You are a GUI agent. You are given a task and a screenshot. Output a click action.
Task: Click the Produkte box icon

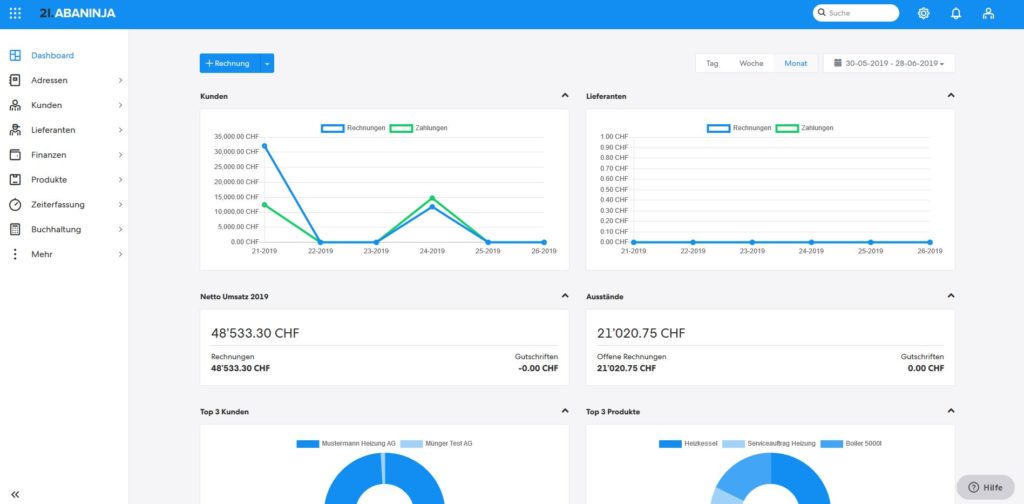[15, 180]
